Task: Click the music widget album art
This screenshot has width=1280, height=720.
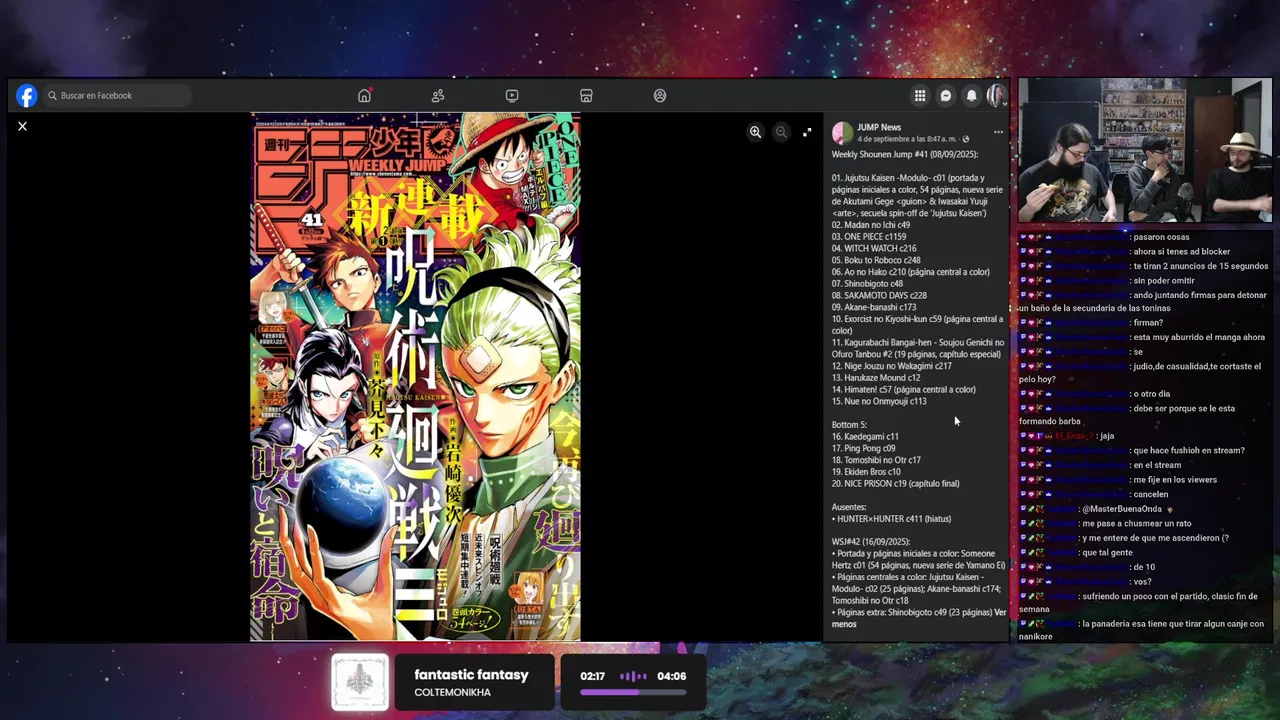Action: coord(360,682)
